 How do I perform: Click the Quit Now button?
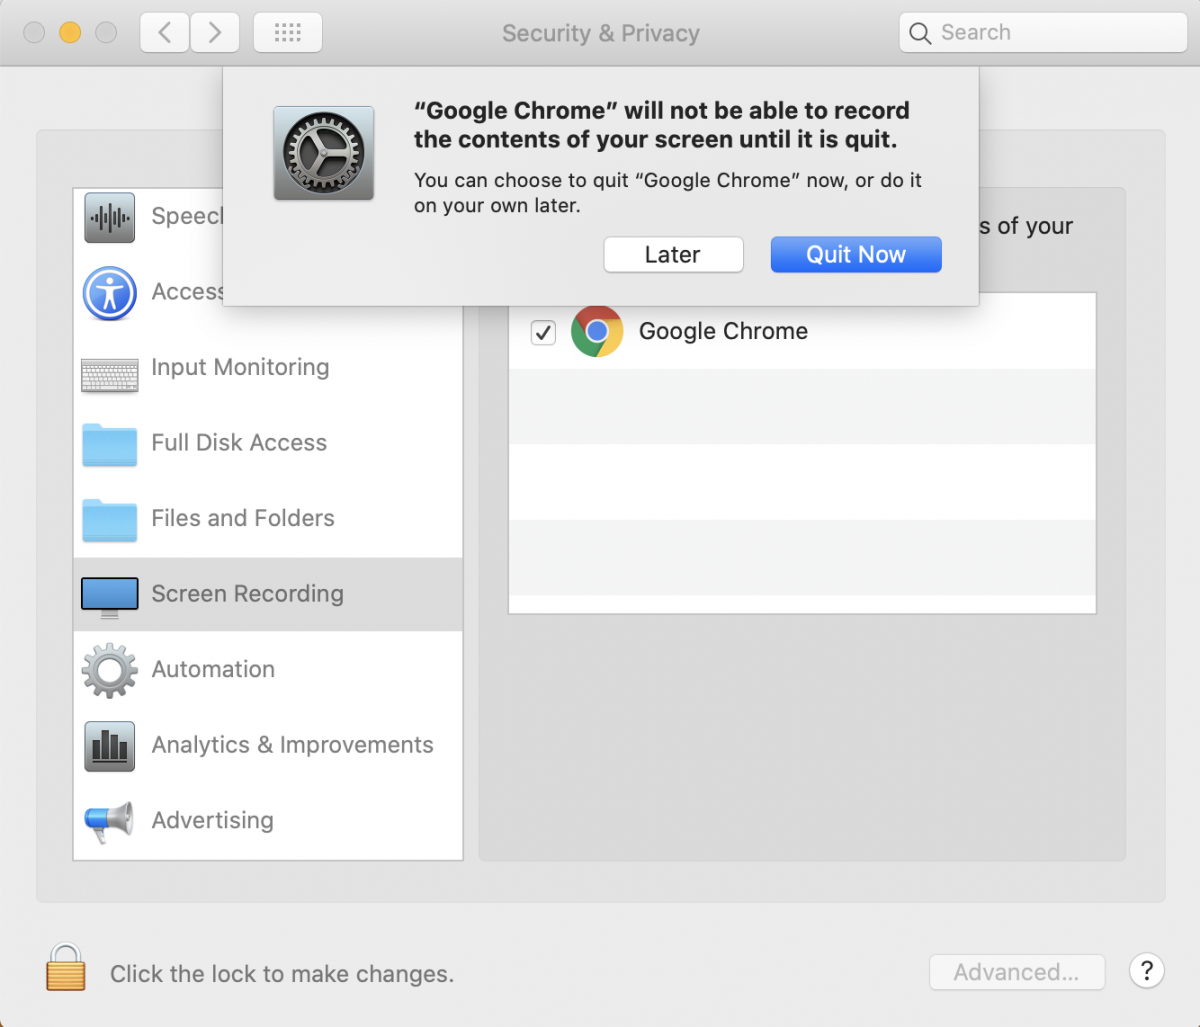click(856, 254)
